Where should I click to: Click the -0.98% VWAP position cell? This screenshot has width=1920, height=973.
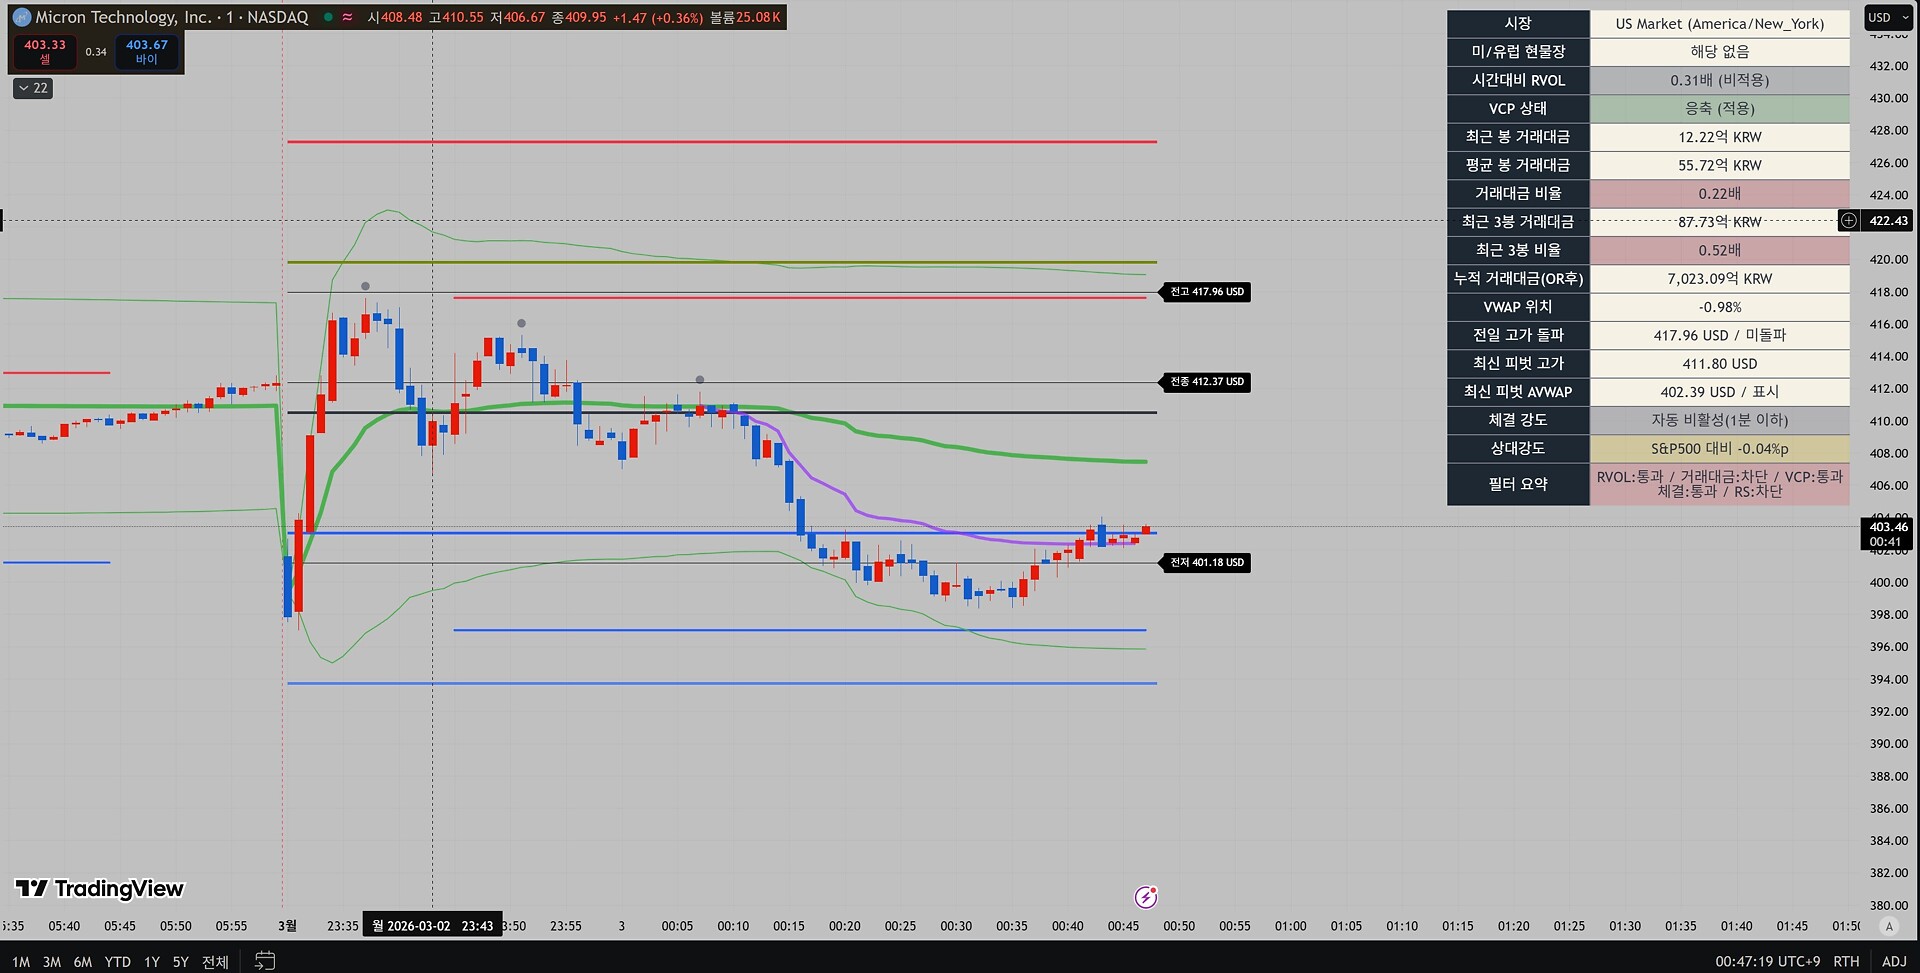click(1720, 307)
